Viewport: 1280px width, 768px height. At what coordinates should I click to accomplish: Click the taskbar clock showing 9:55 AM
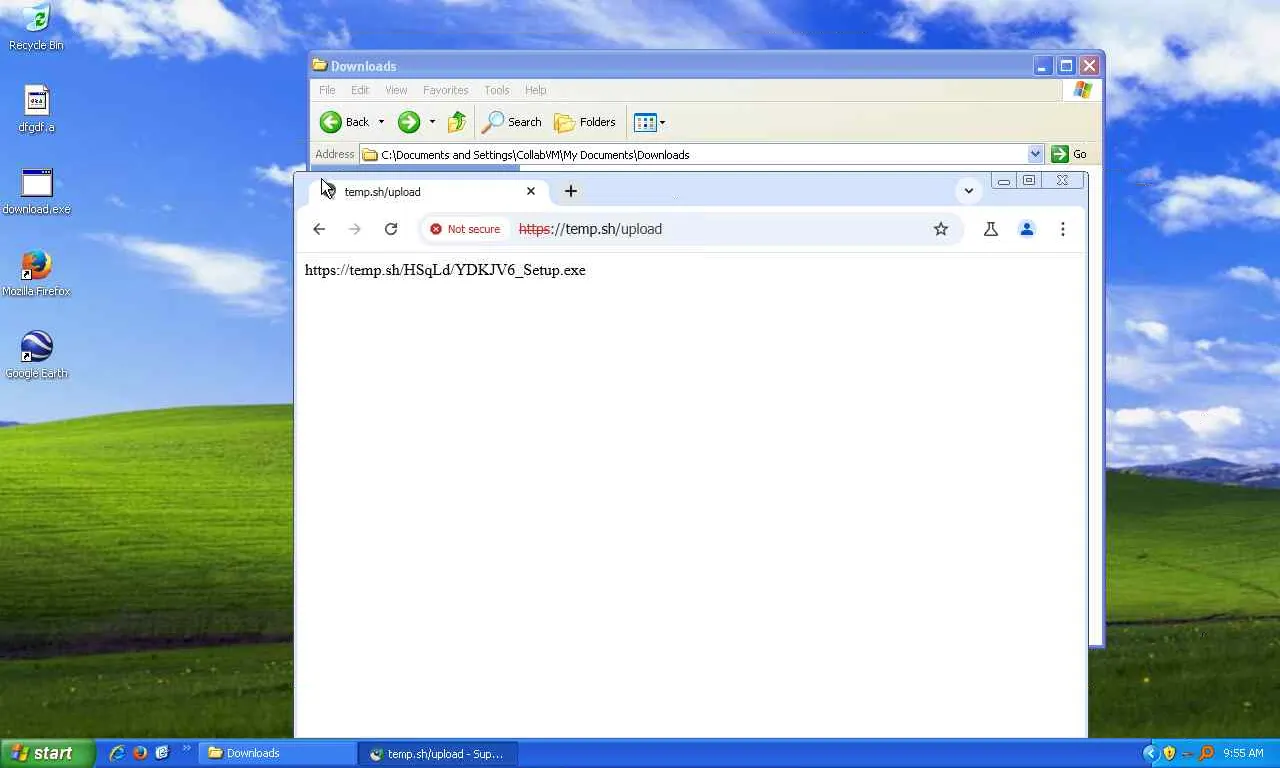pos(1243,753)
